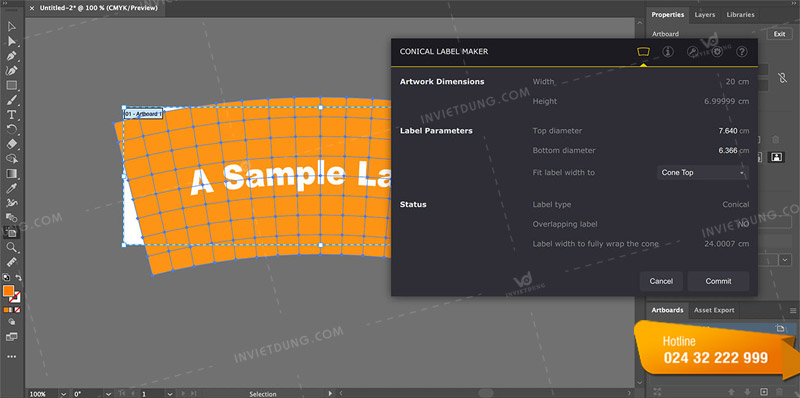
Task: Open the drawing modes button
Action: pyautogui.click(x=12, y=322)
